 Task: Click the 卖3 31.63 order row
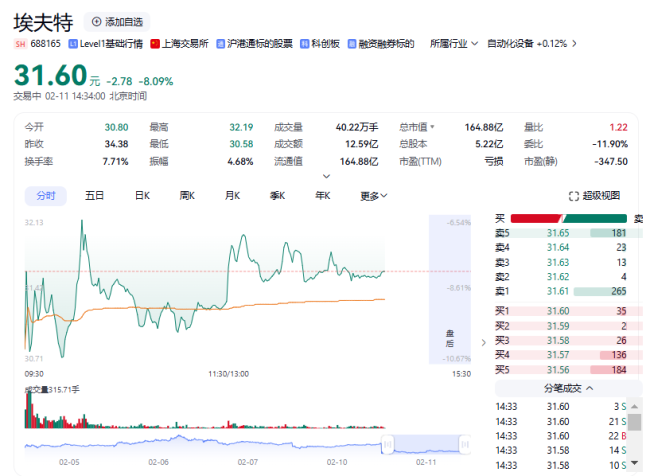568,262
